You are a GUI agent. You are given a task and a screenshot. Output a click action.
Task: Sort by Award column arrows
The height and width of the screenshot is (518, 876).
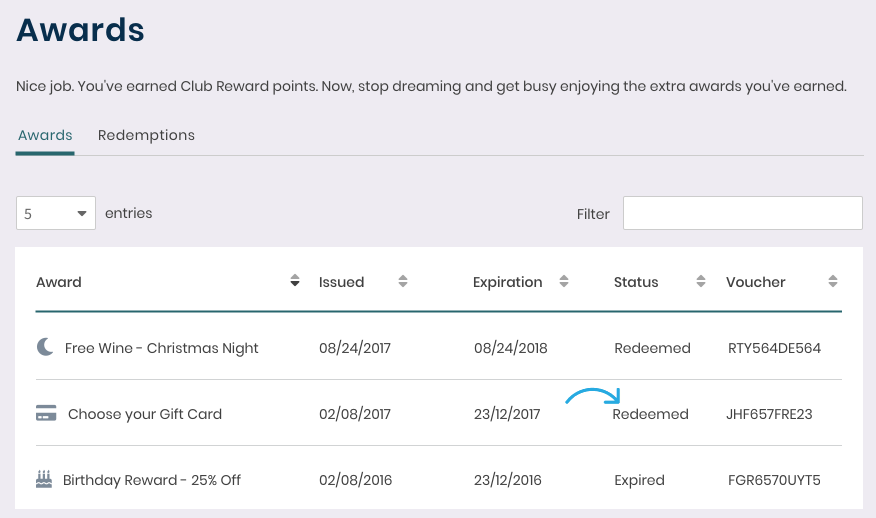click(295, 281)
